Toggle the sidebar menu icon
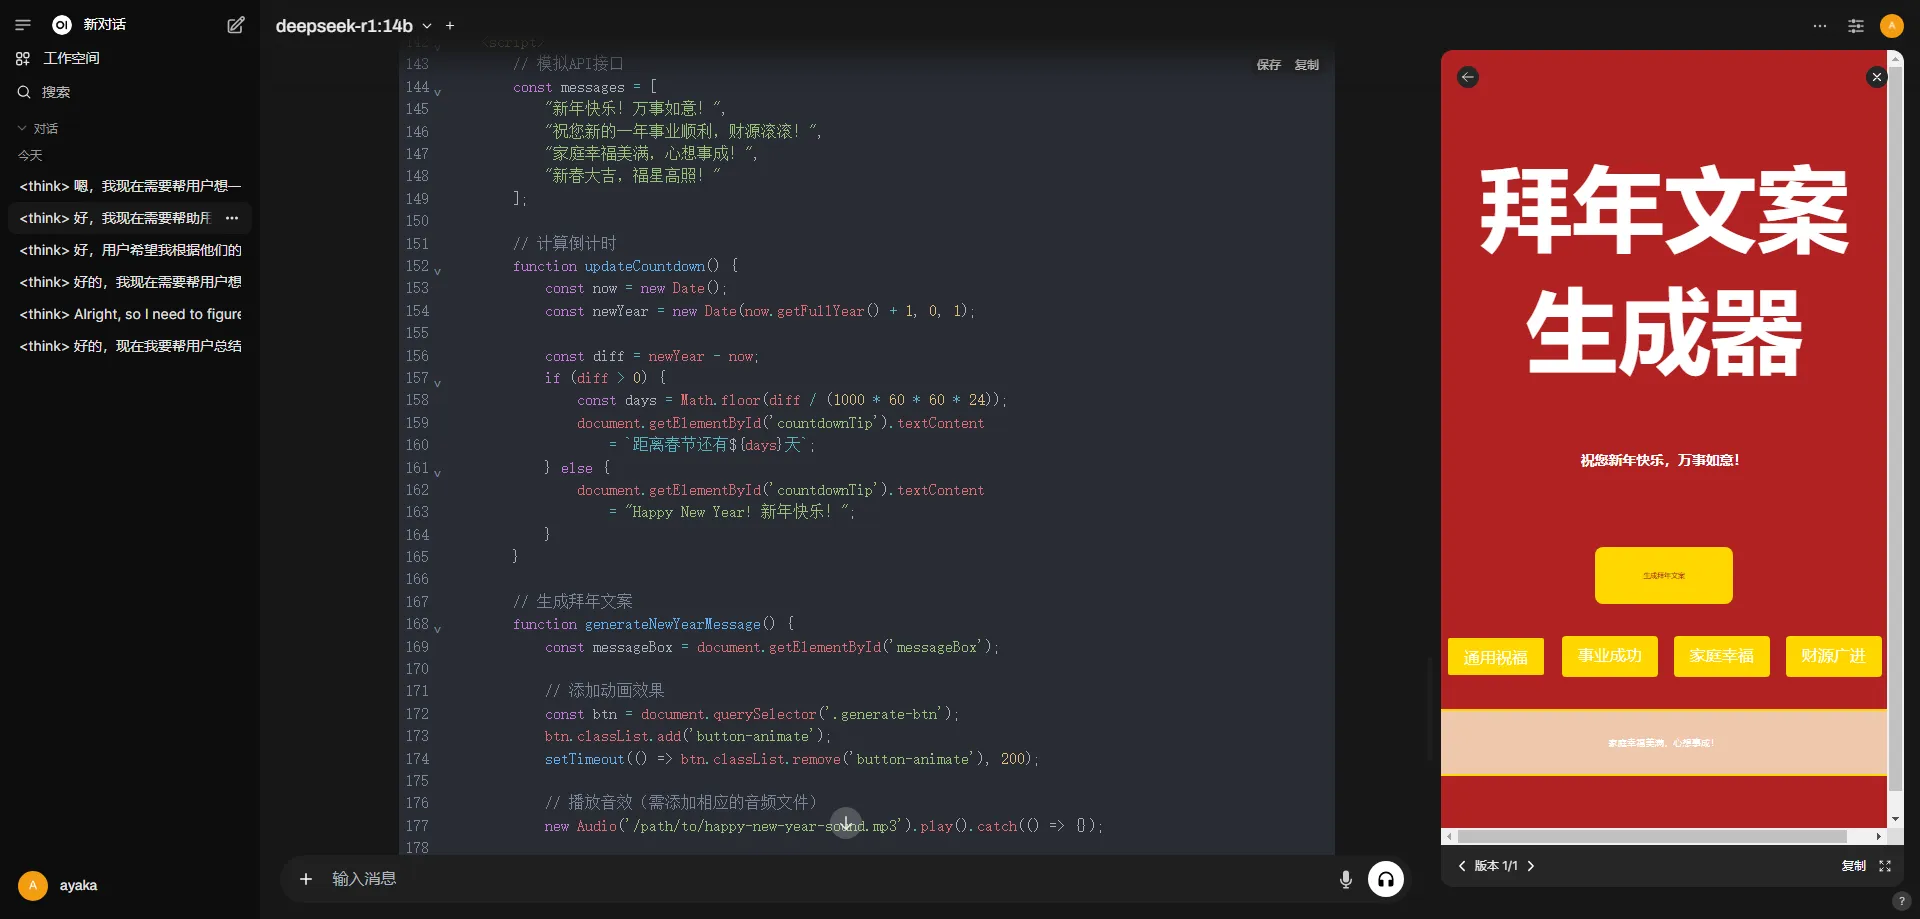Screen dimensions: 1920x919 pos(23,25)
